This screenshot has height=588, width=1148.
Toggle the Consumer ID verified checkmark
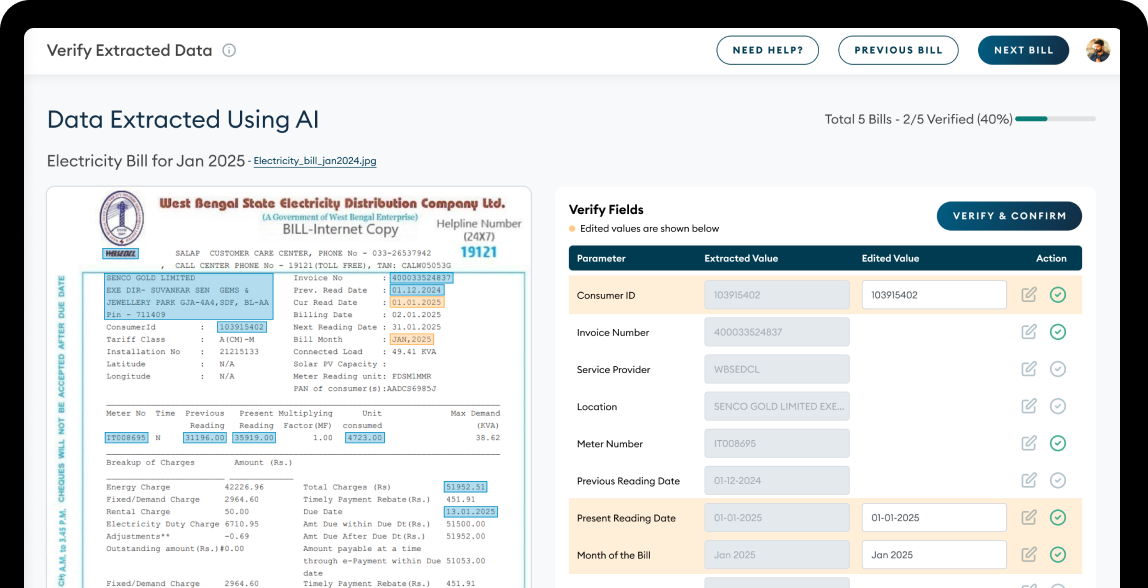(x=1058, y=295)
